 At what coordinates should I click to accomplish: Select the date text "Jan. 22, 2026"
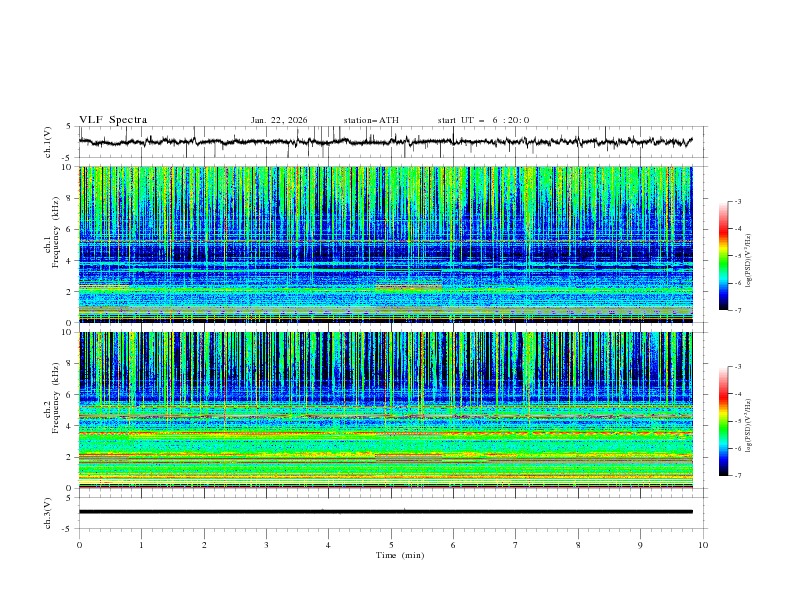pos(279,120)
